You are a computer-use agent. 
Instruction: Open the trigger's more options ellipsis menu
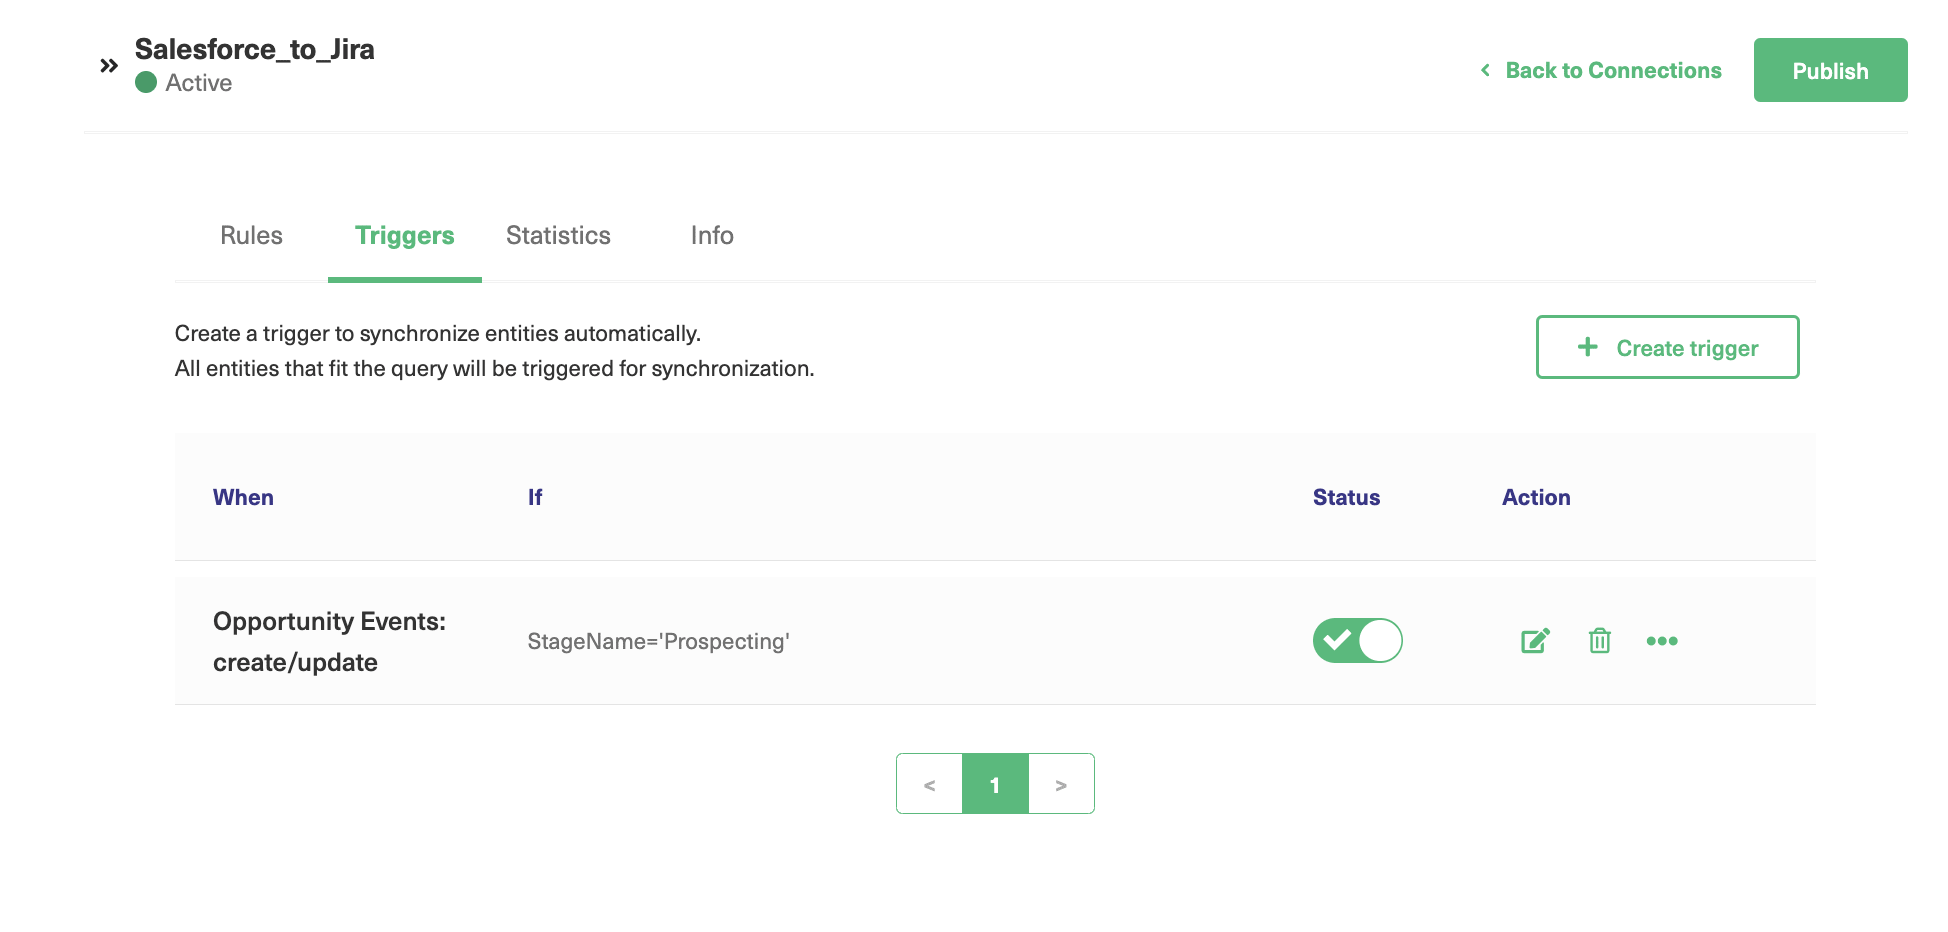pyautogui.click(x=1662, y=641)
